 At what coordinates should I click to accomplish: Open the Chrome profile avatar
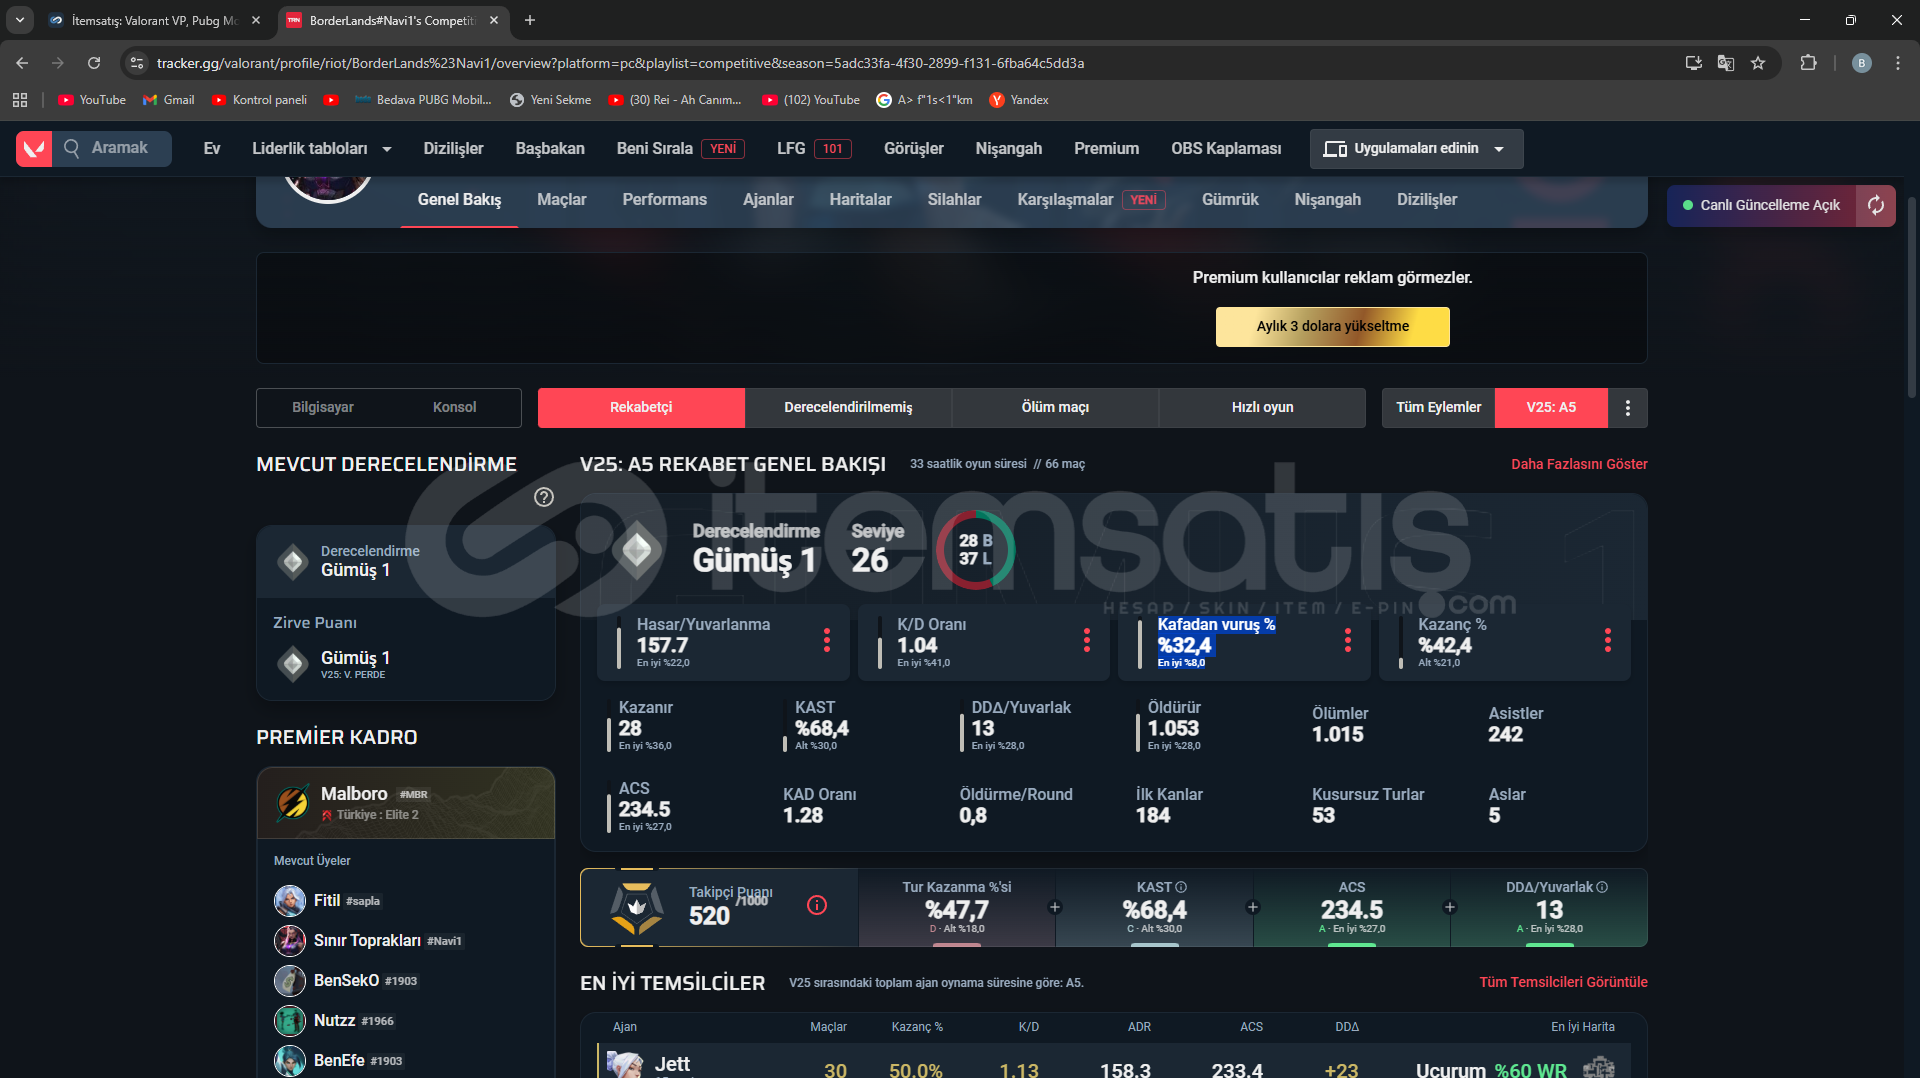point(1862,63)
